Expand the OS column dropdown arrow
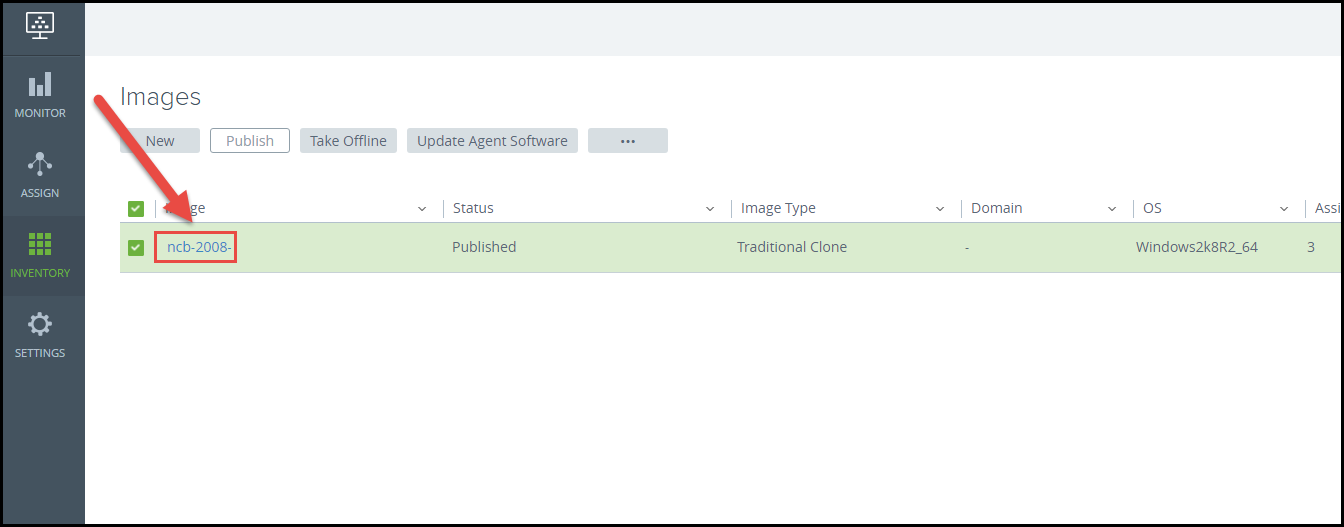Viewport: 1344px width, 527px height. (1284, 209)
